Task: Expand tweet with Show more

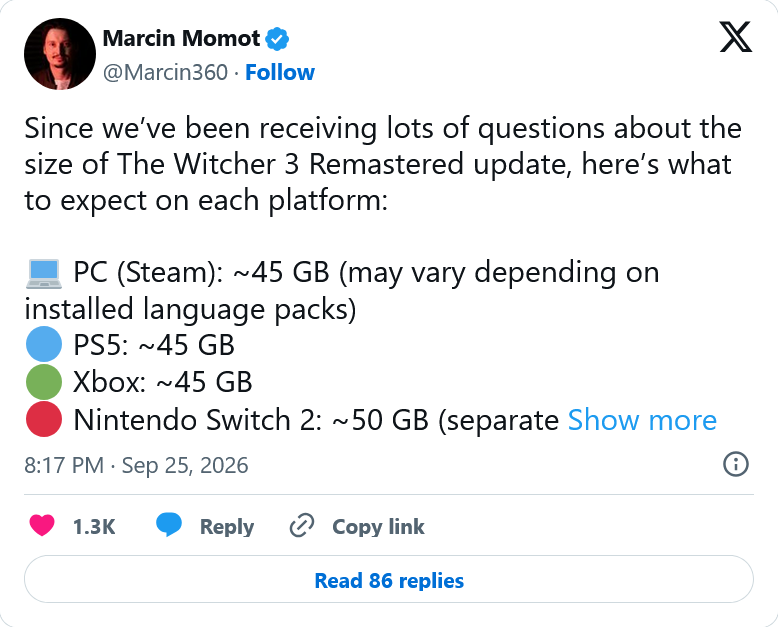Action: click(x=642, y=420)
